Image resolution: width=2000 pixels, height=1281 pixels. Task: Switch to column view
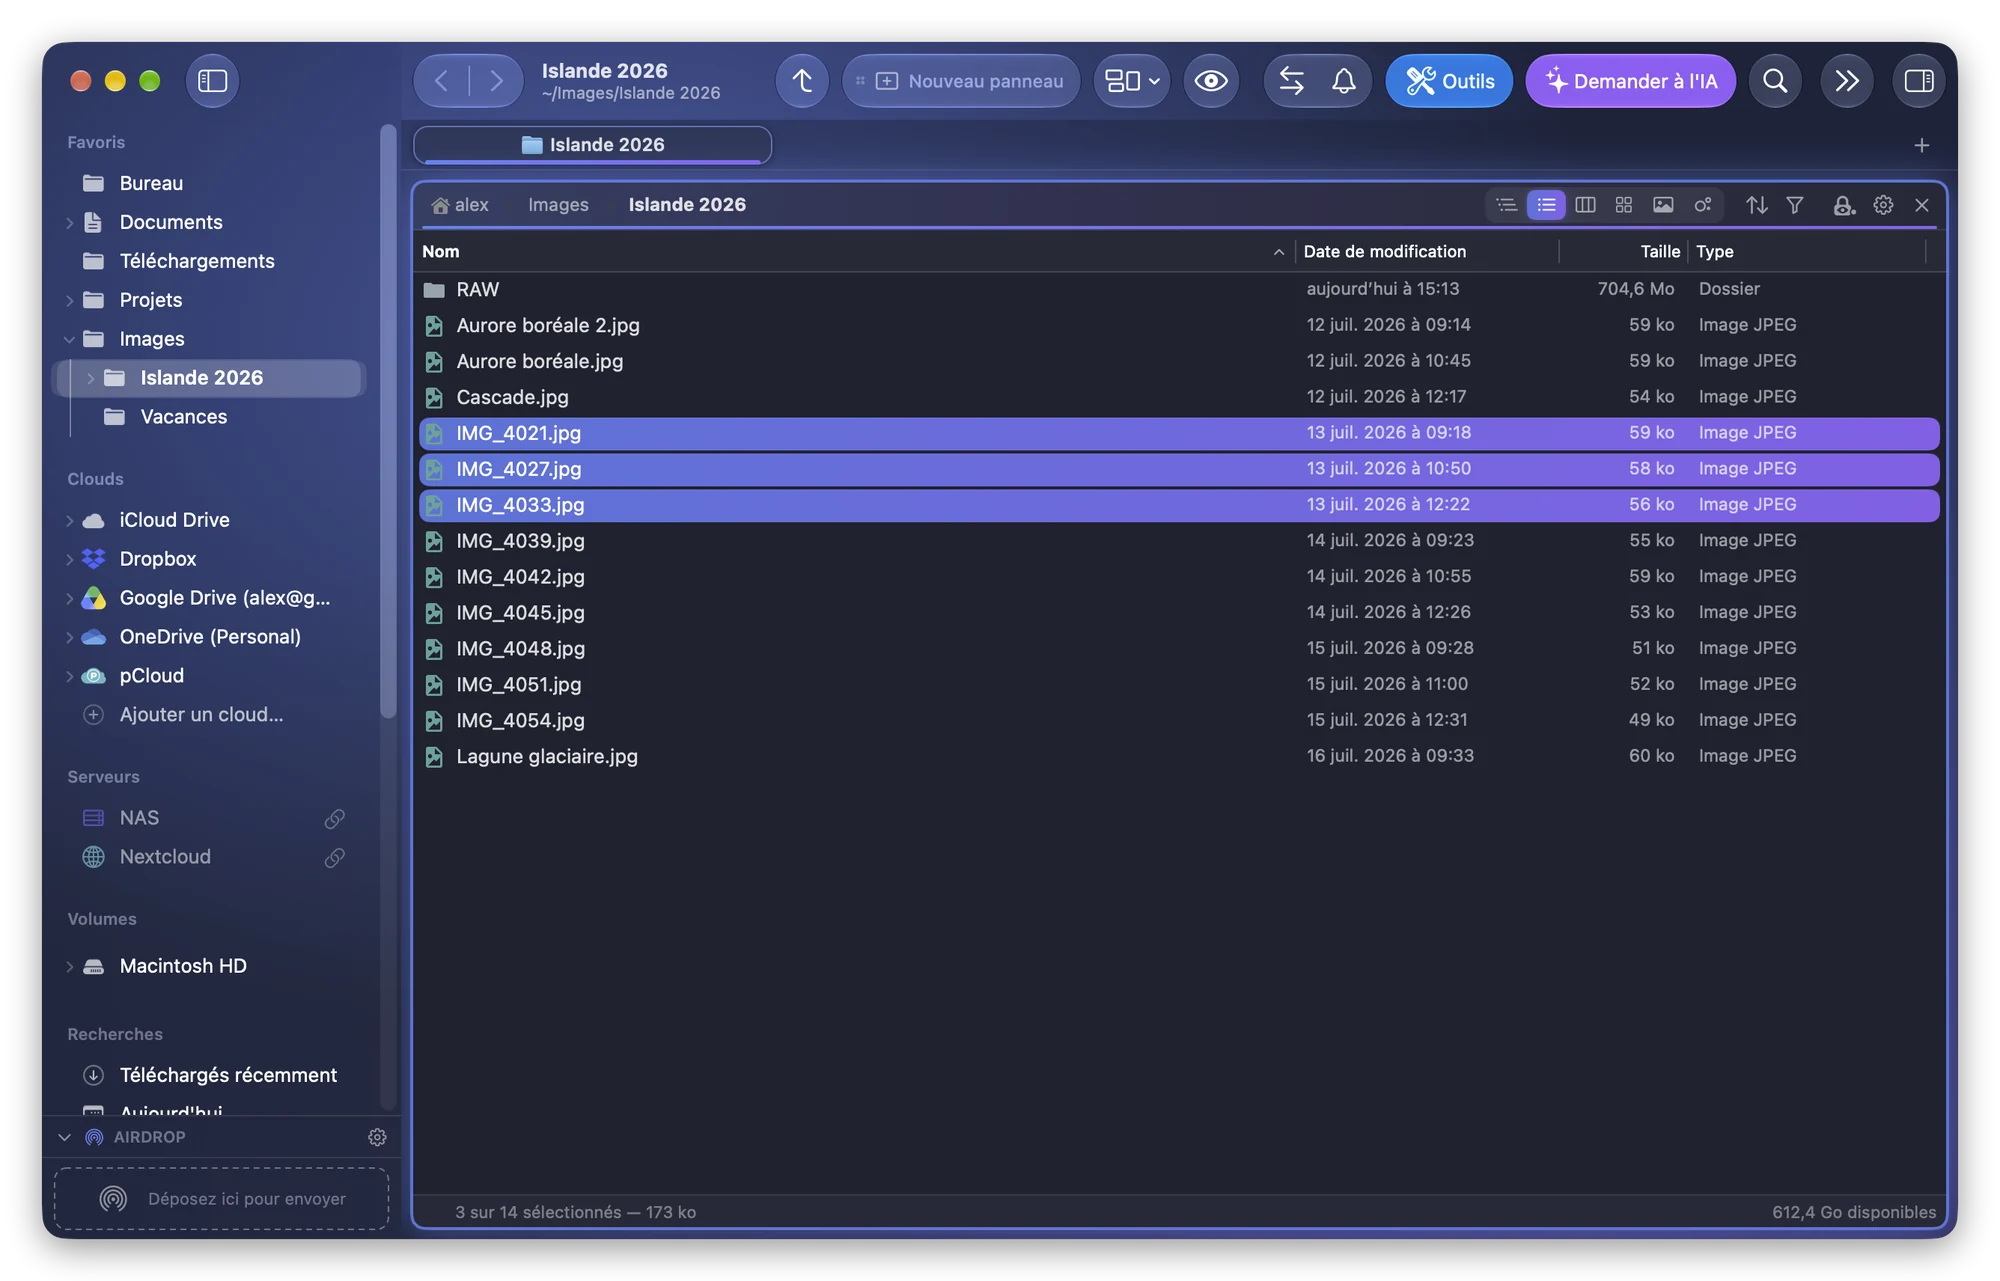coord(1585,205)
